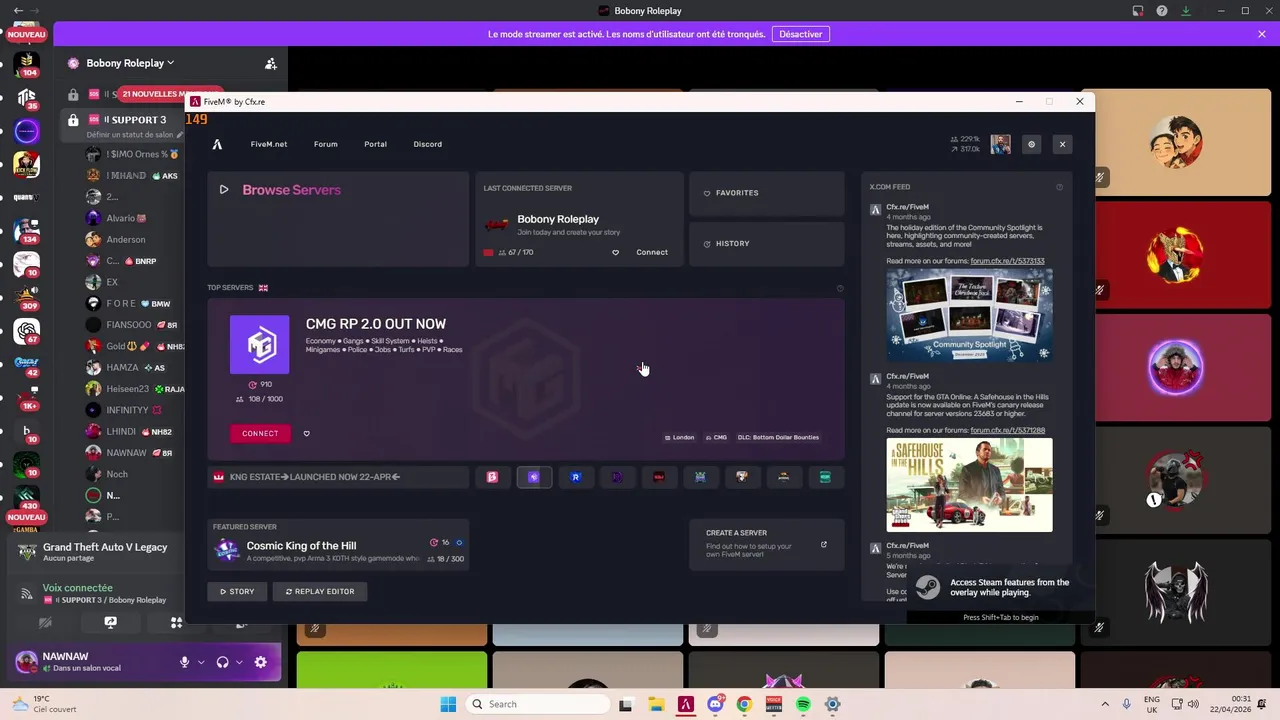Click the FiveM logo in launcher header

coord(217,144)
